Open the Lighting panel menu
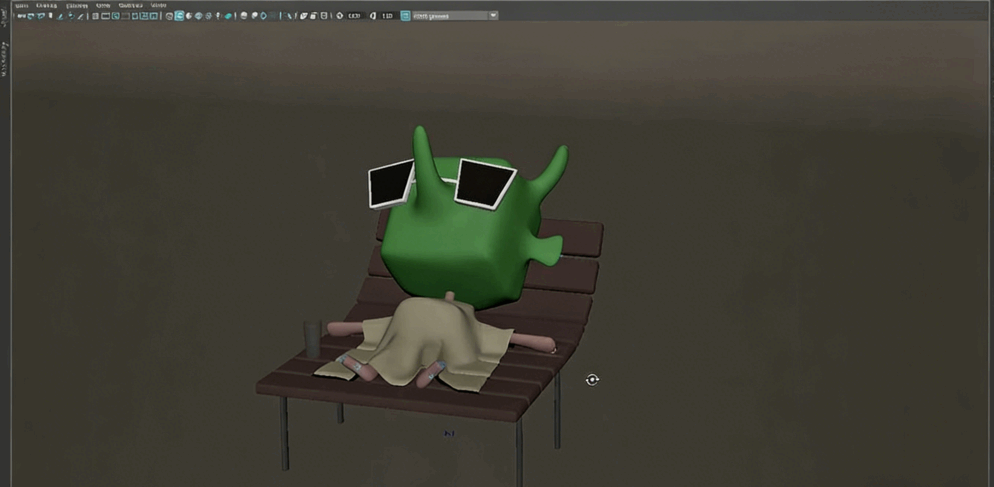 [x=77, y=6]
